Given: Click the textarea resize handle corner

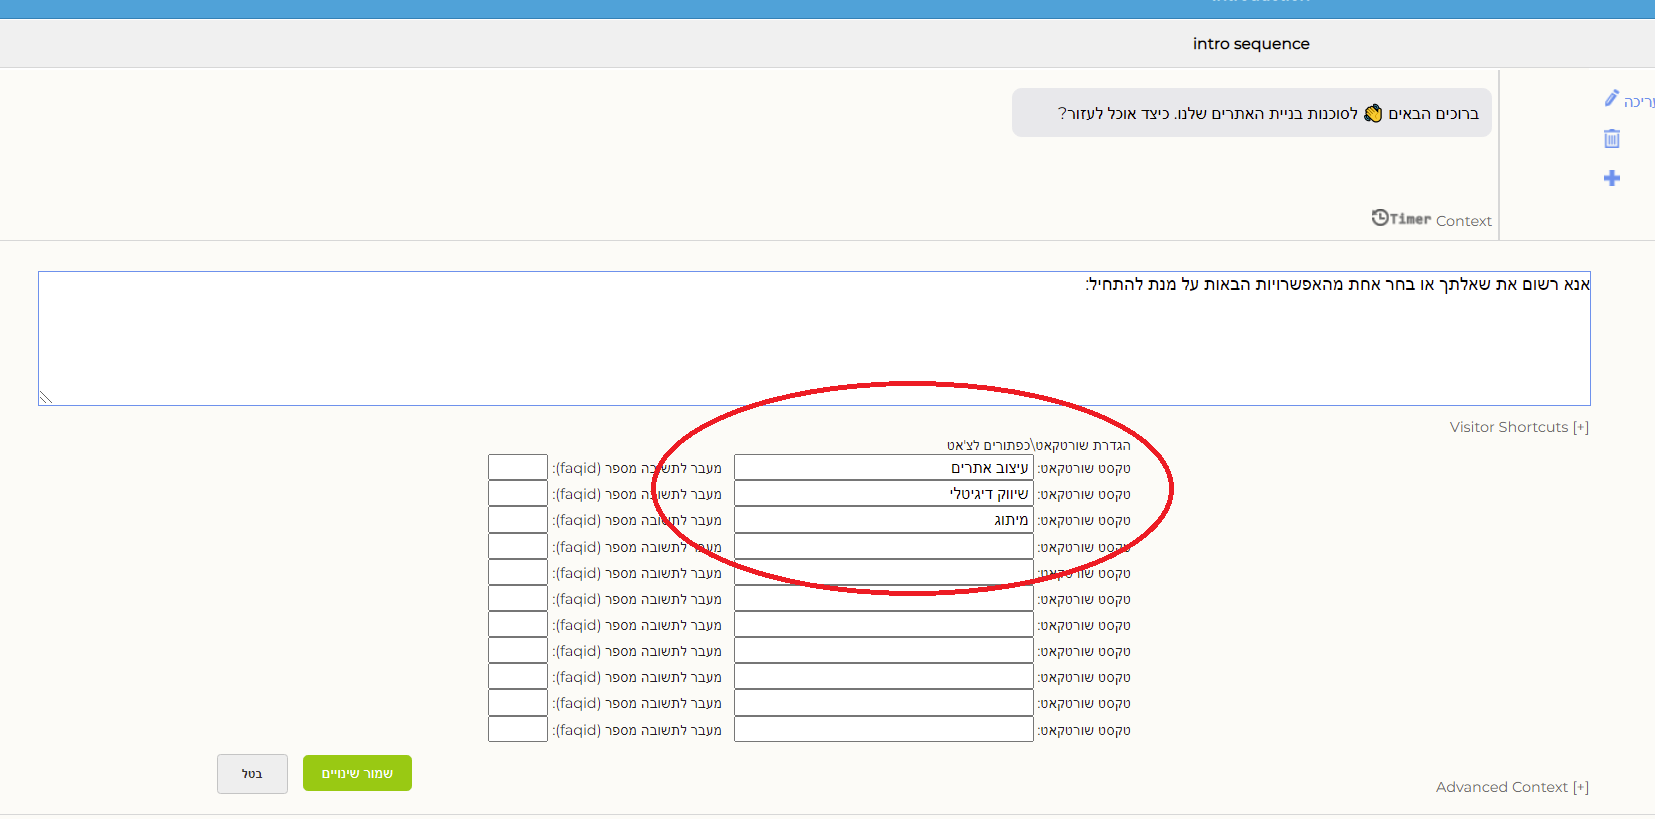Looking at the screenshot, I should click(46, 398).
